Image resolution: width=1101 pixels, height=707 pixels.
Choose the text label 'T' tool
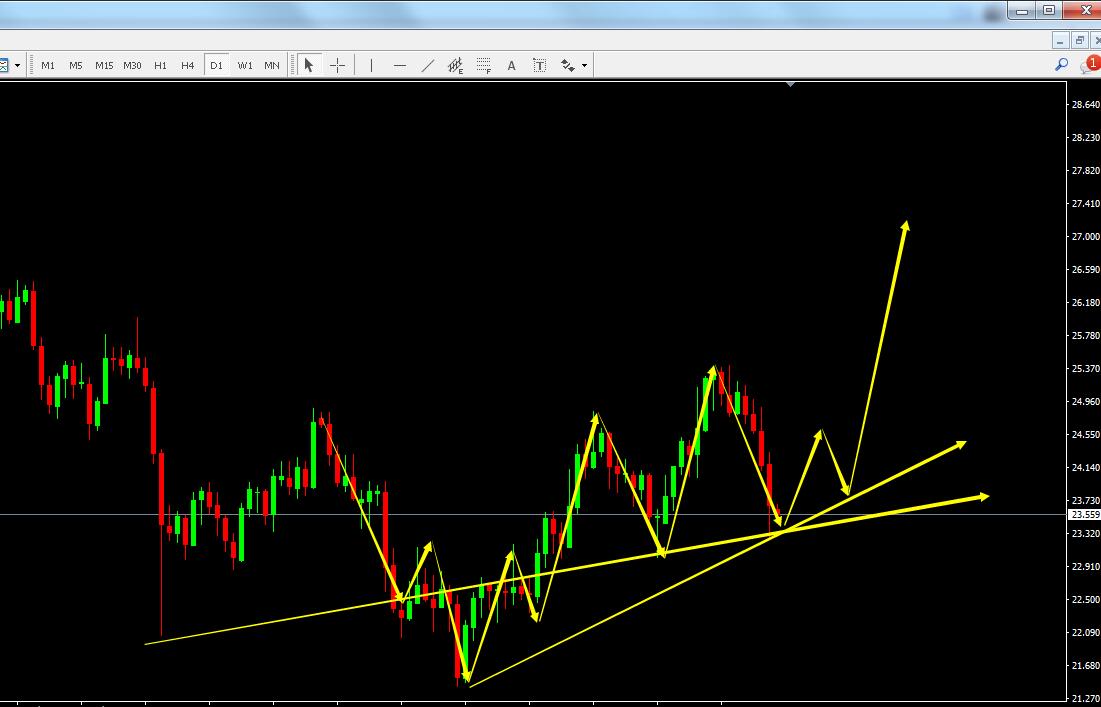click(539, 65)
